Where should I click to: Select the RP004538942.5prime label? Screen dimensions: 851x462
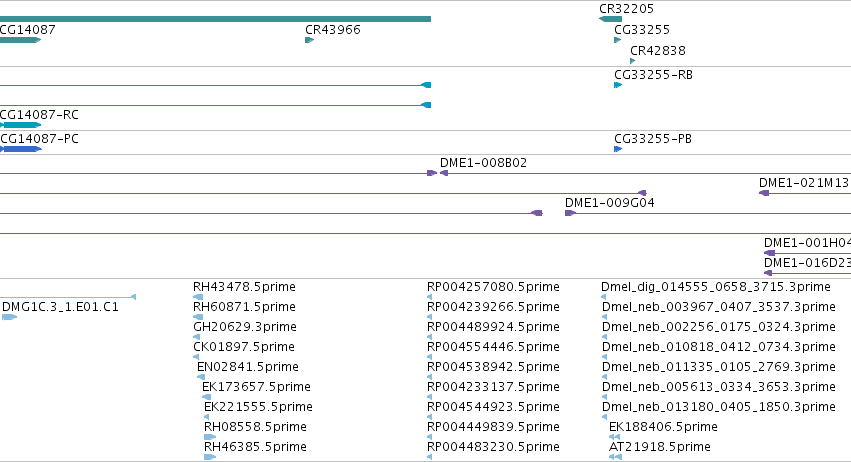click(493, 367)
